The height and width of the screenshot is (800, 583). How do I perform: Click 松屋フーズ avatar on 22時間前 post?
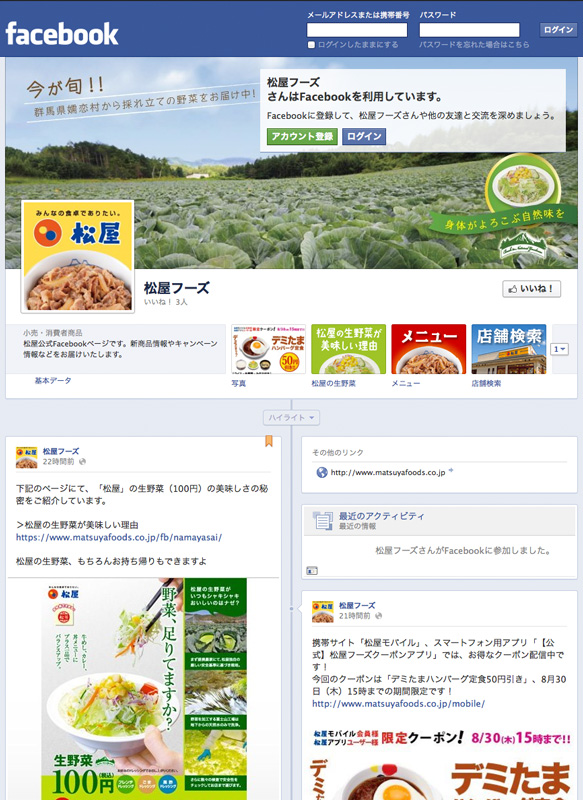pyautogui.click(x=27, y=457)
